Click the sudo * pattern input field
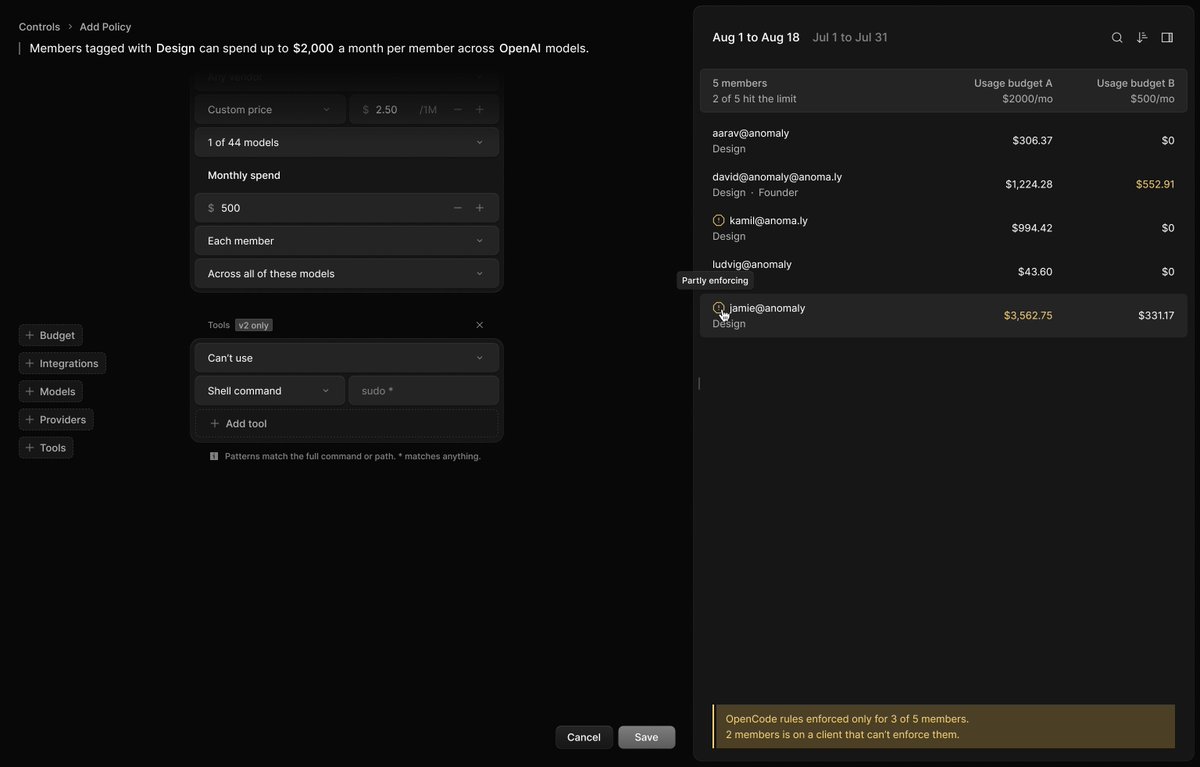 [424, 391]
